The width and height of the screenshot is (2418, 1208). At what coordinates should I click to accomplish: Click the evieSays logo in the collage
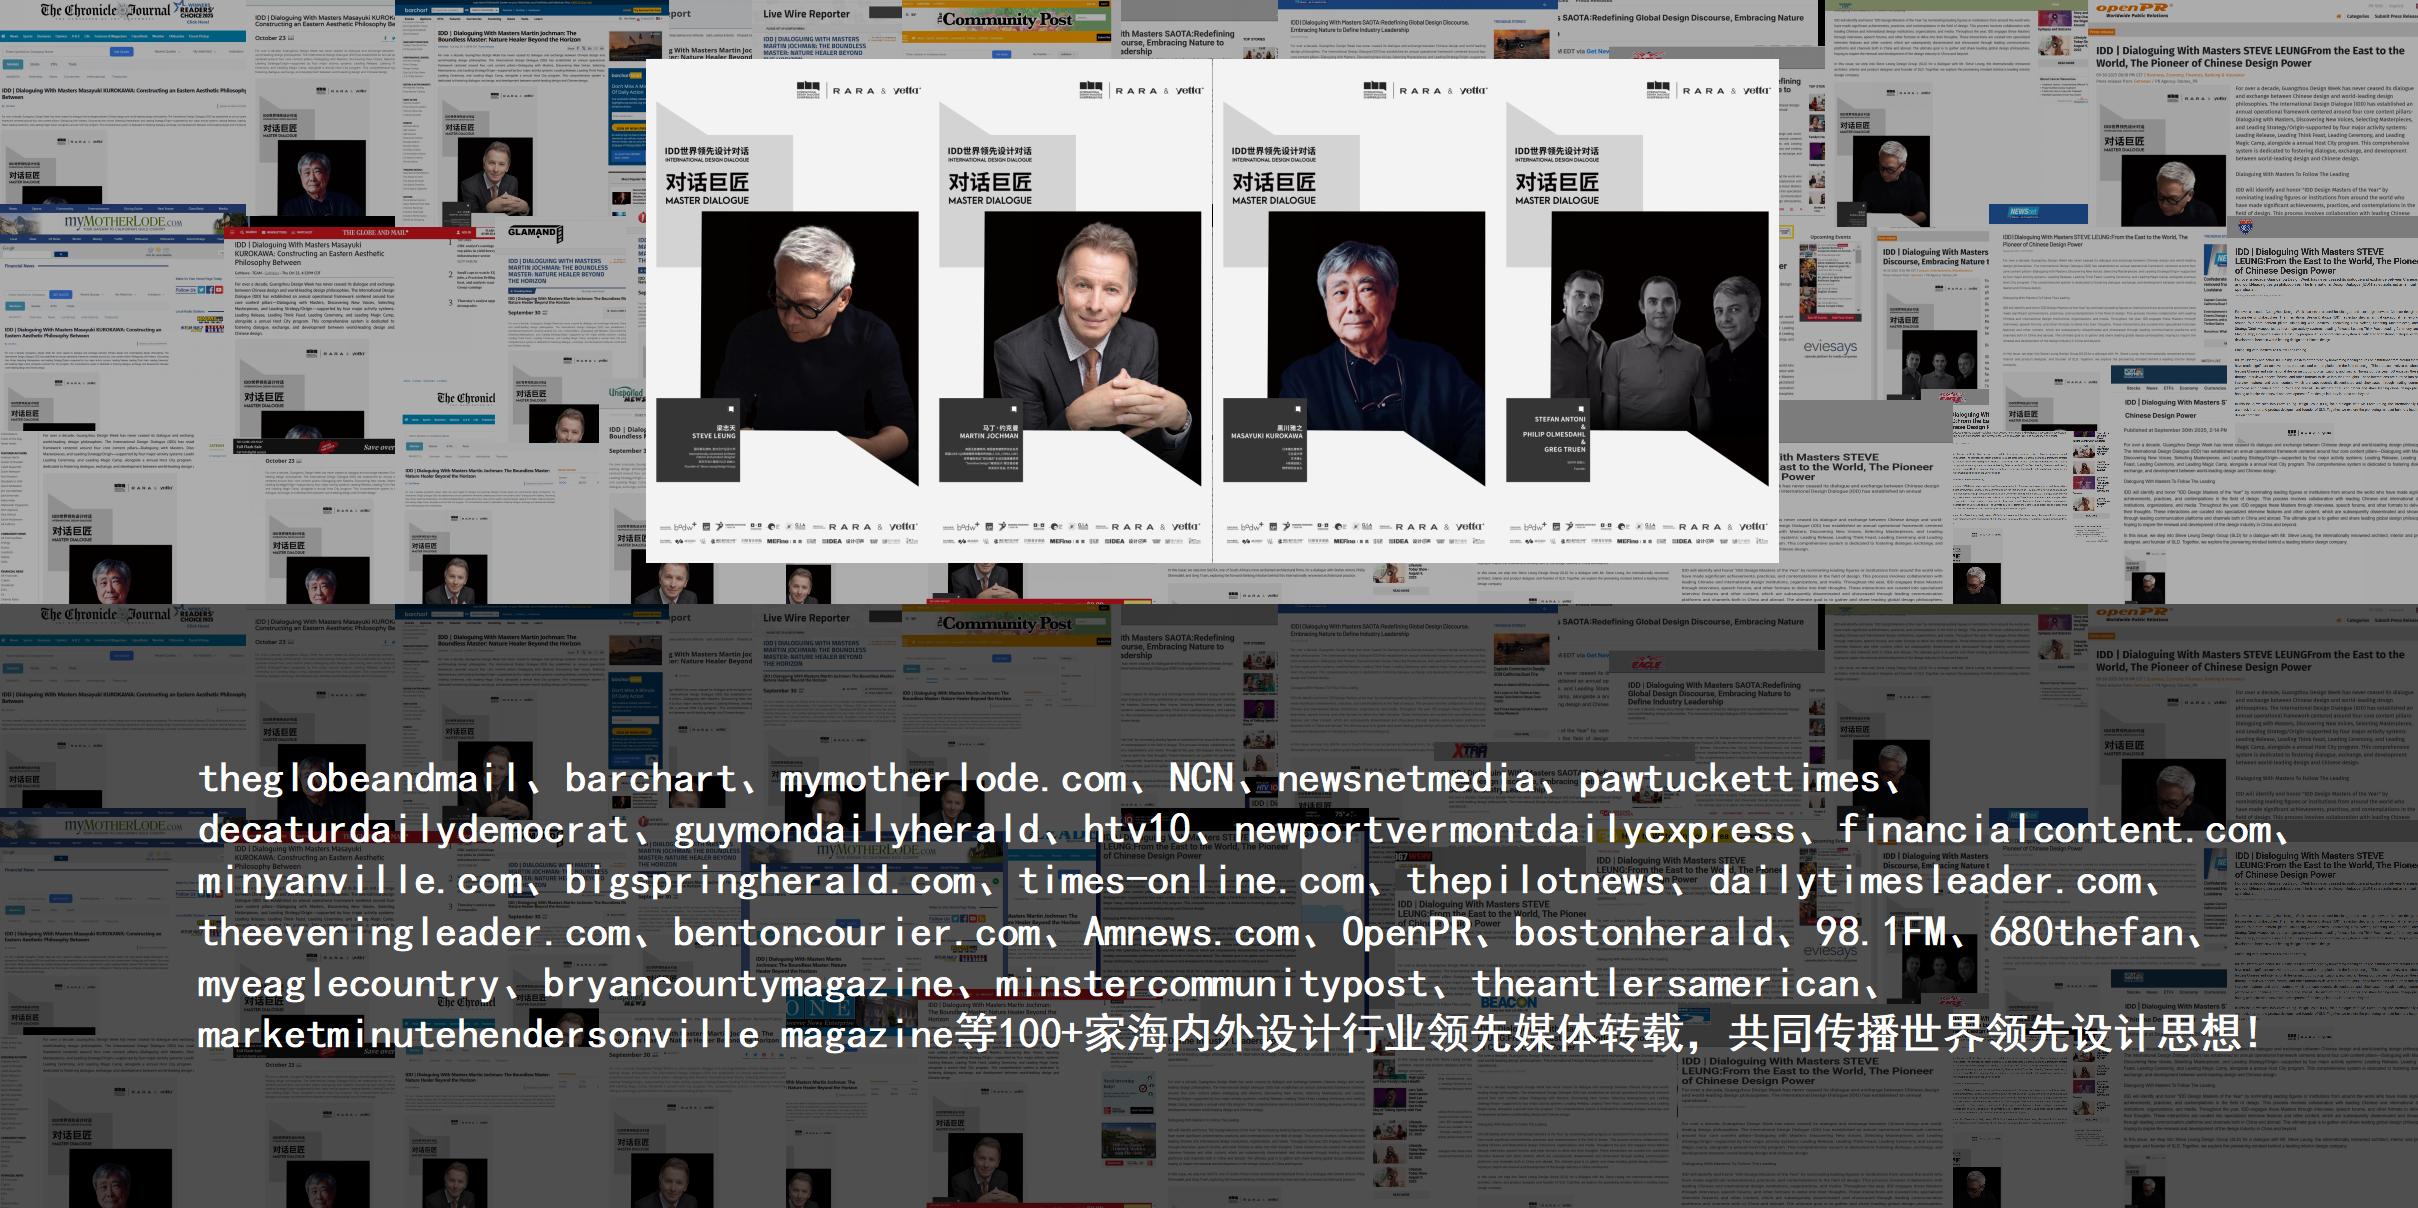pos(1830,347)
